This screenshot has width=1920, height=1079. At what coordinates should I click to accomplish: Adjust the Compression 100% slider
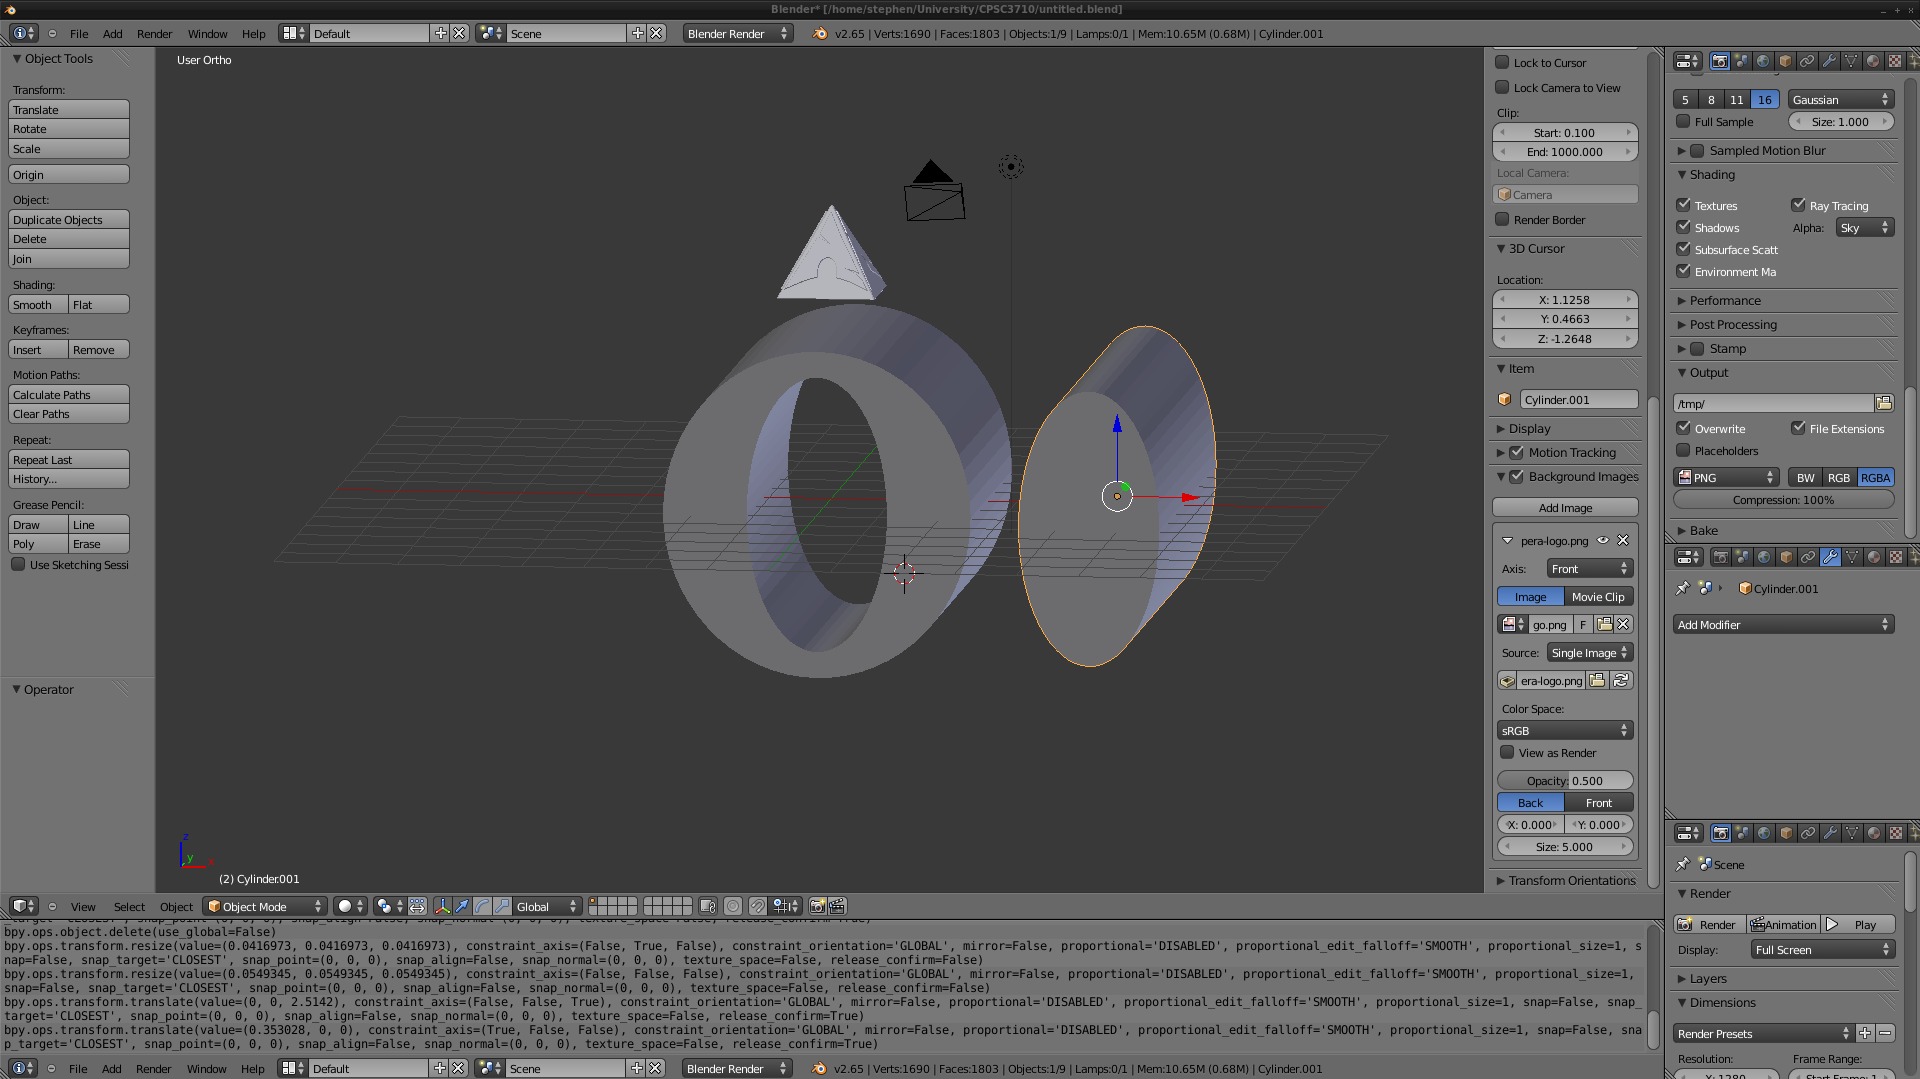[1783, 499]
